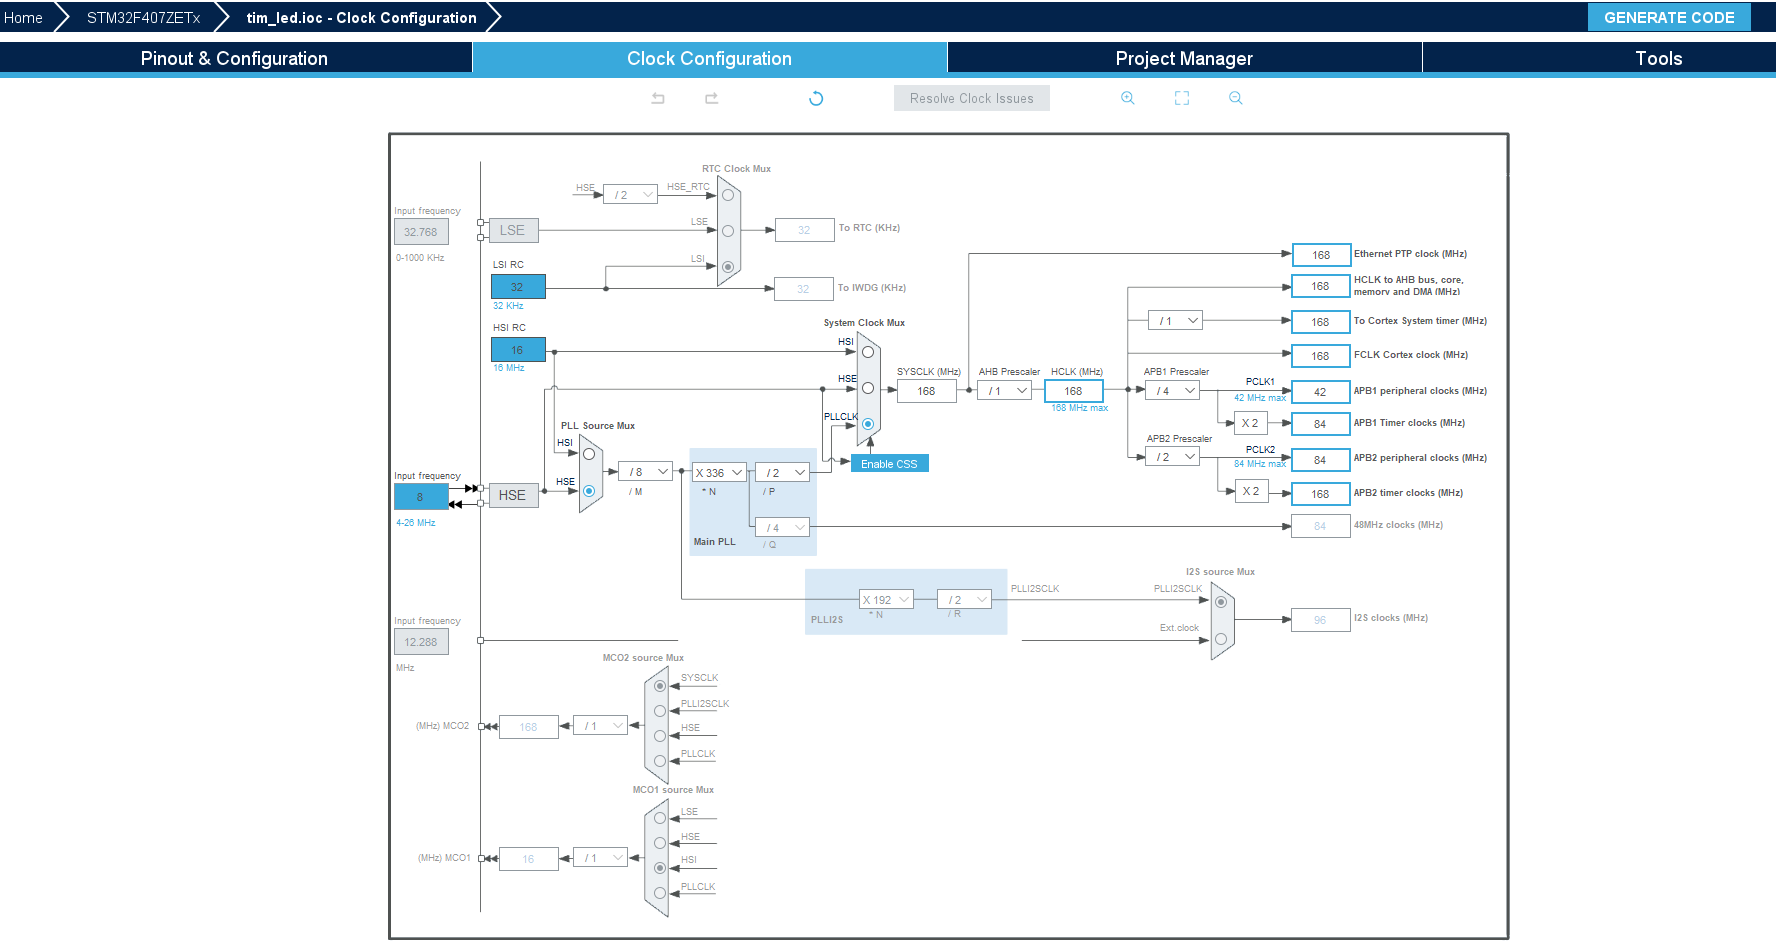
Task: Select PLLI2SCLK in MCO2 source Mux
Action: pos(660,711)
